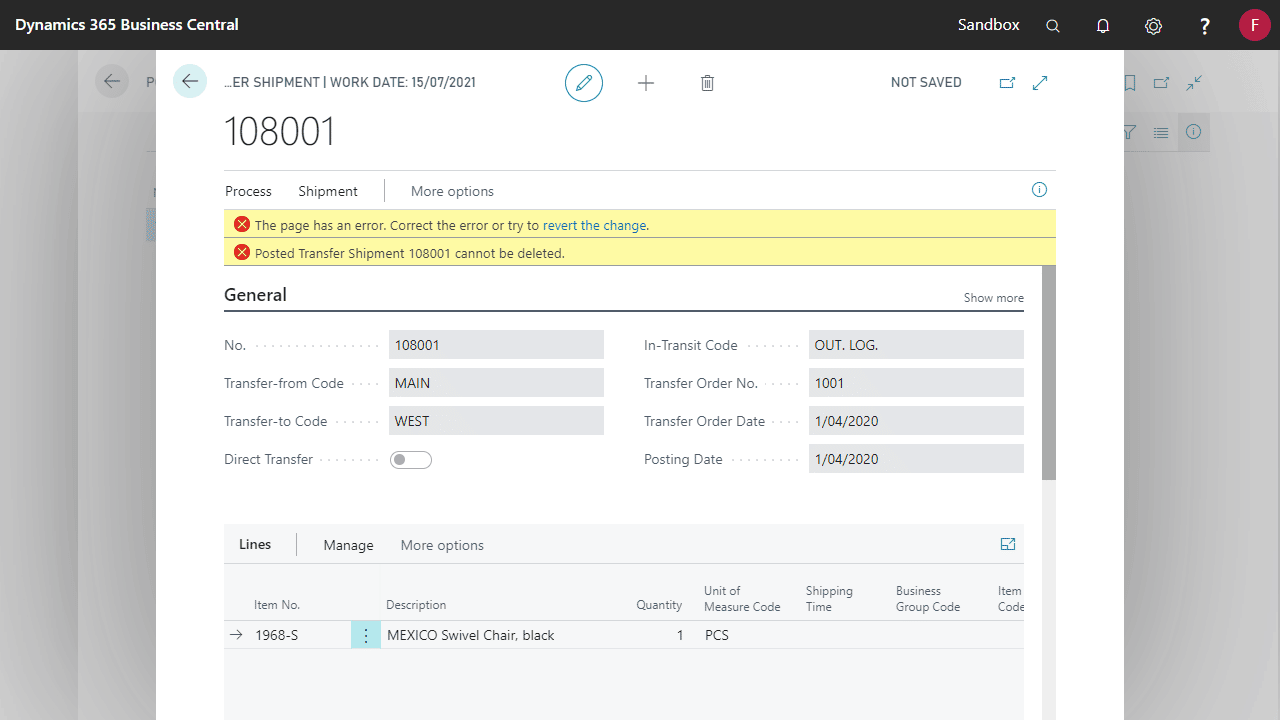Open the Manage menu in Lines
1280x720 pixels.
click(348, 545)
